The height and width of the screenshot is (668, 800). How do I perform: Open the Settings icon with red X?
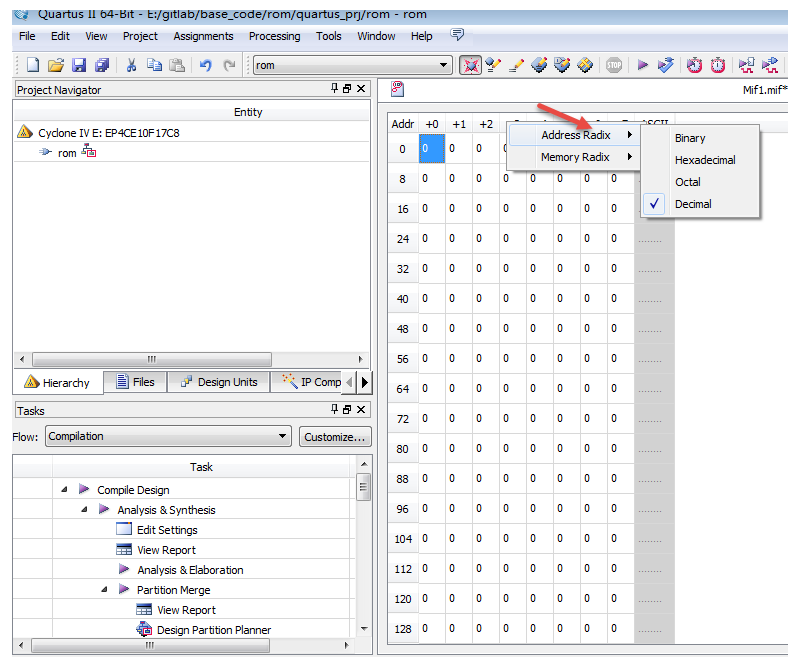pyautogui.click(x=470, y=65)
